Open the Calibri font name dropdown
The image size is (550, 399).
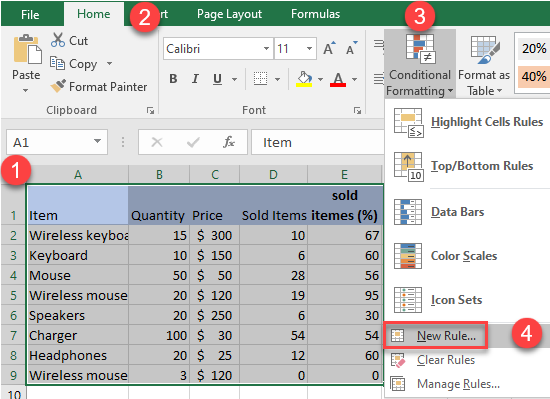267,48
